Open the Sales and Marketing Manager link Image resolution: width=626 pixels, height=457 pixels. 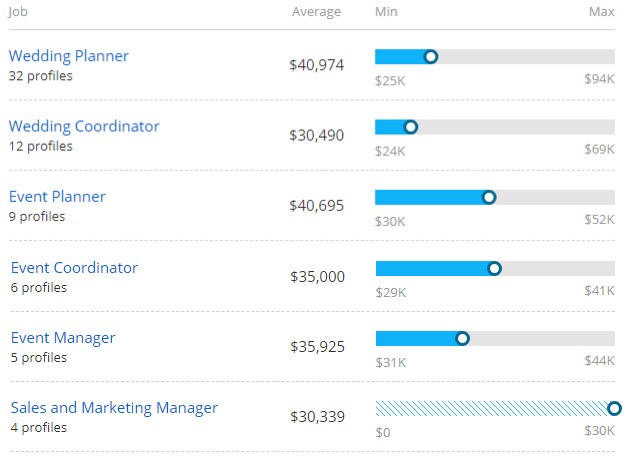pyautogui.click(x=114, y=407)
